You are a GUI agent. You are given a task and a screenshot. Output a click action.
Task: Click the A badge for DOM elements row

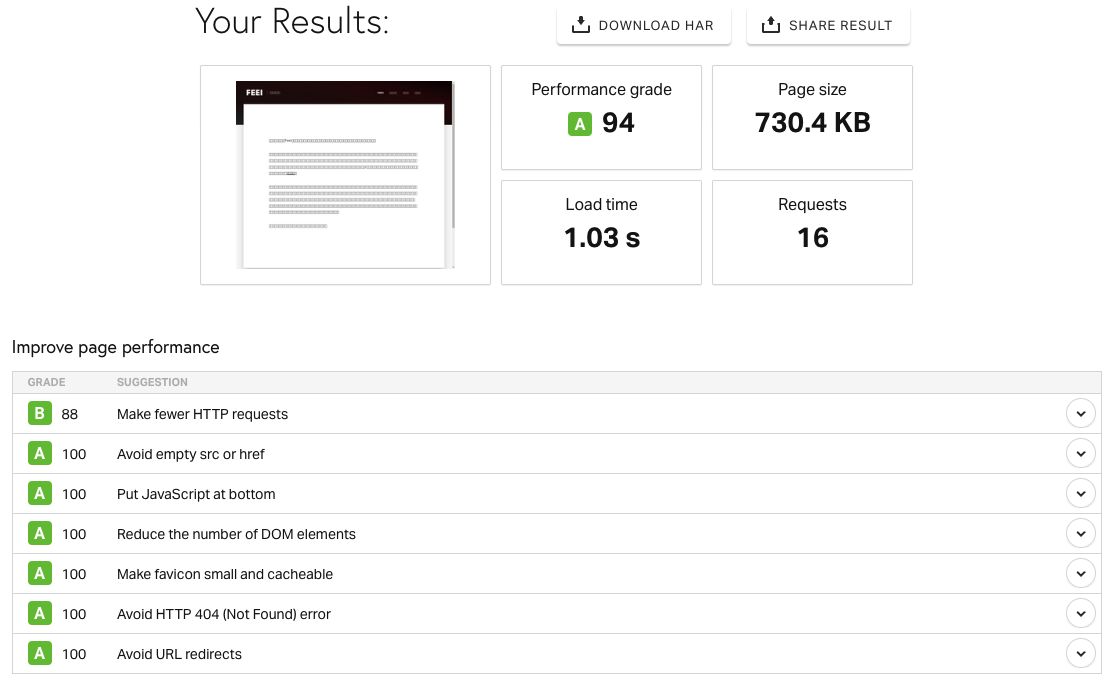tap(40, 534)
